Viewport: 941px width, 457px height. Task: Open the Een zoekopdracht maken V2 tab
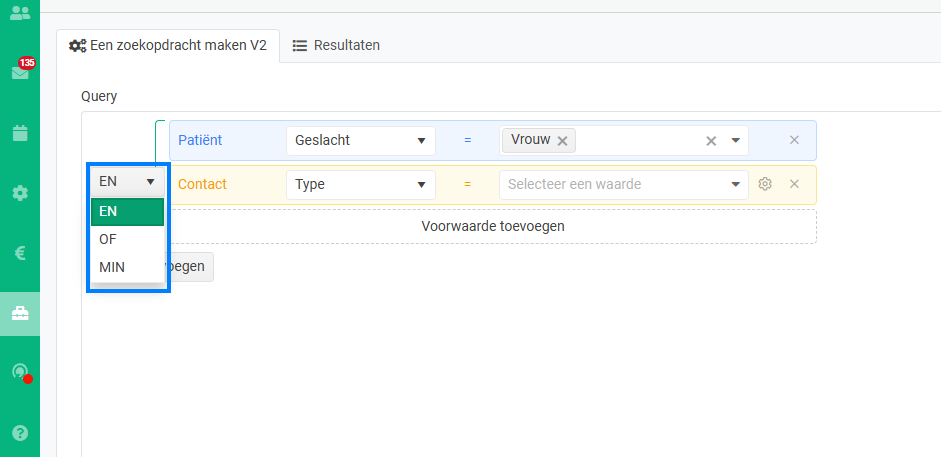click(168, 45)
